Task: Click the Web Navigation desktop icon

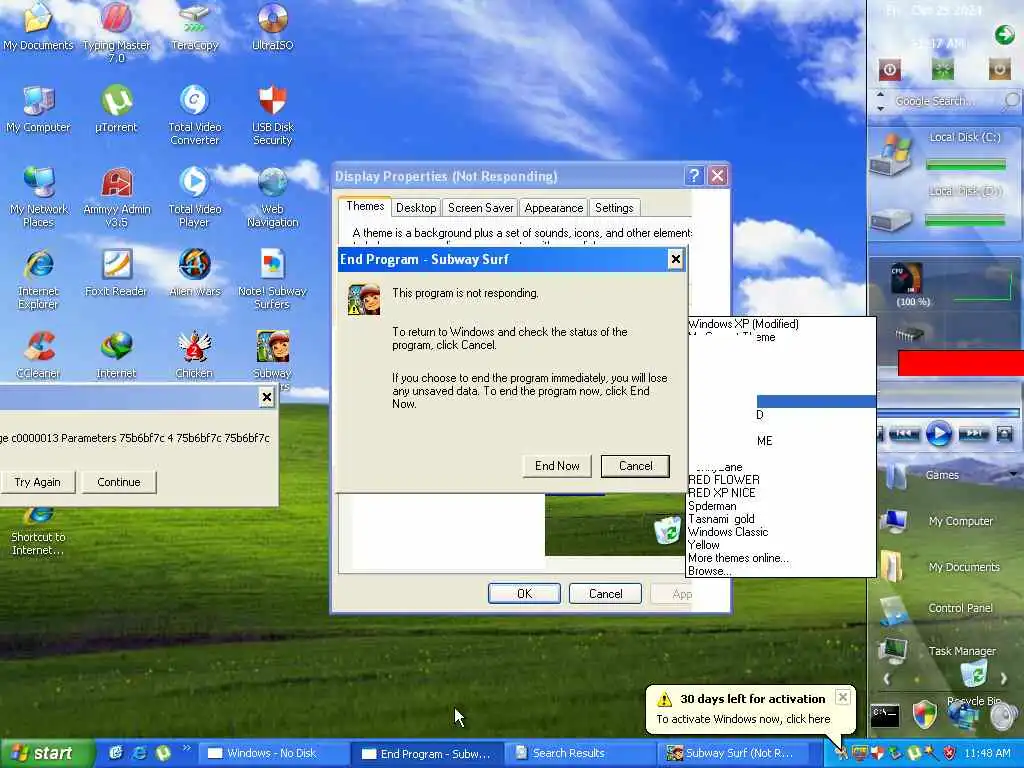Action: click(272, 197)
